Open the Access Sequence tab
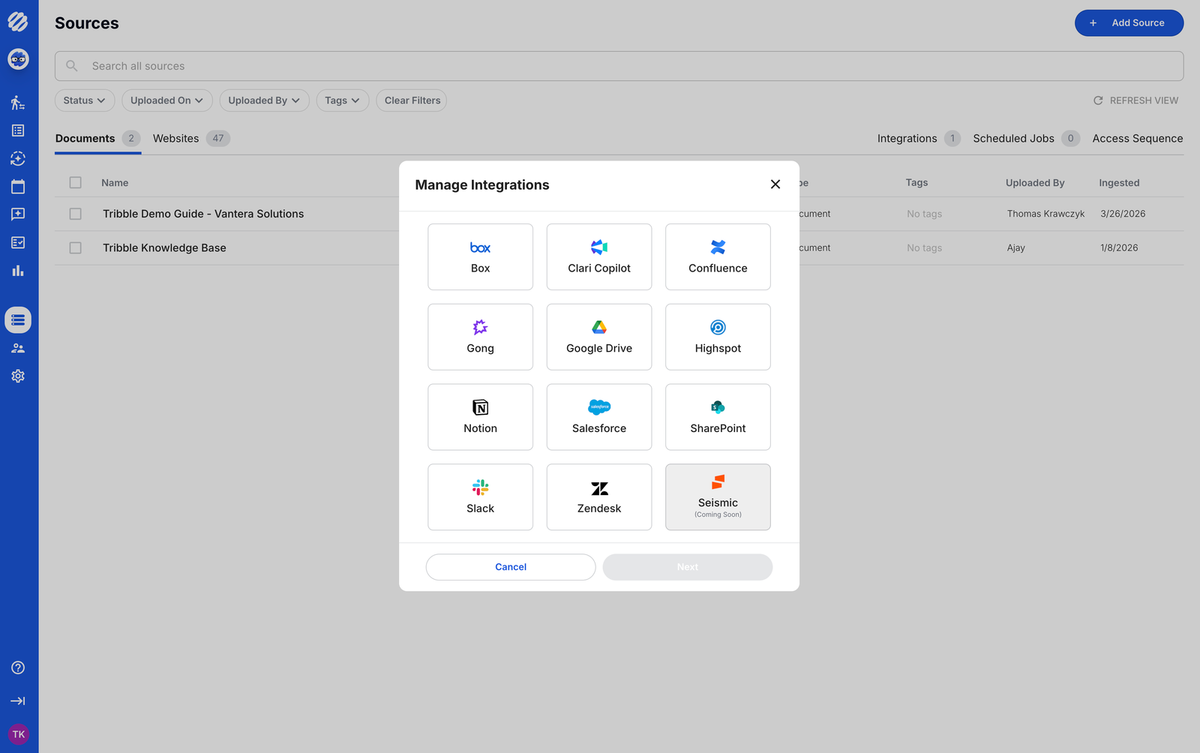 point(1137,138)
